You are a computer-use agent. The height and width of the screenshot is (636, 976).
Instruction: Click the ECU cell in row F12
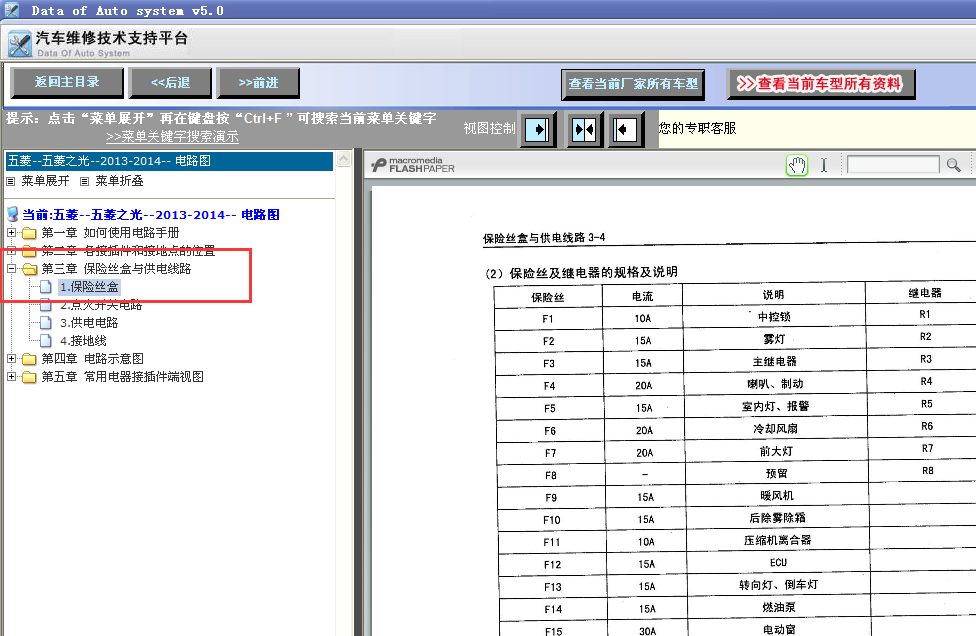point(778,563)
